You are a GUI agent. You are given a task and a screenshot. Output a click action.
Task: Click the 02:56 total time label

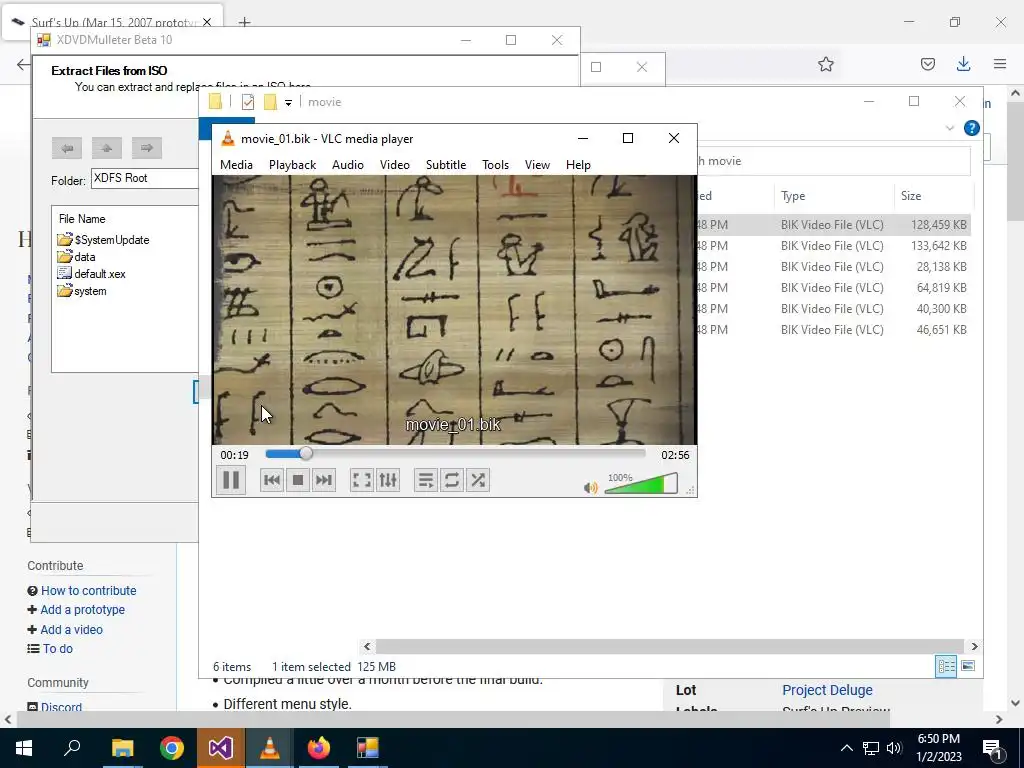click(675, 455)
